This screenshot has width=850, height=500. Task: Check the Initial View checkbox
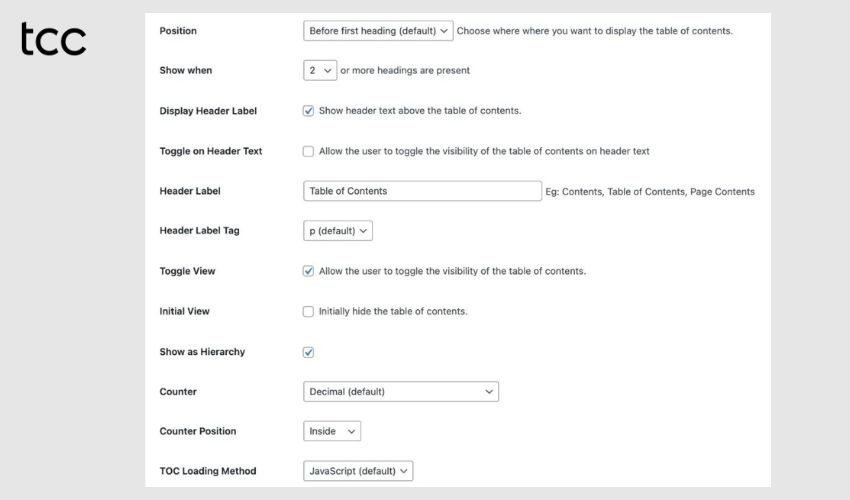point(309,311)
